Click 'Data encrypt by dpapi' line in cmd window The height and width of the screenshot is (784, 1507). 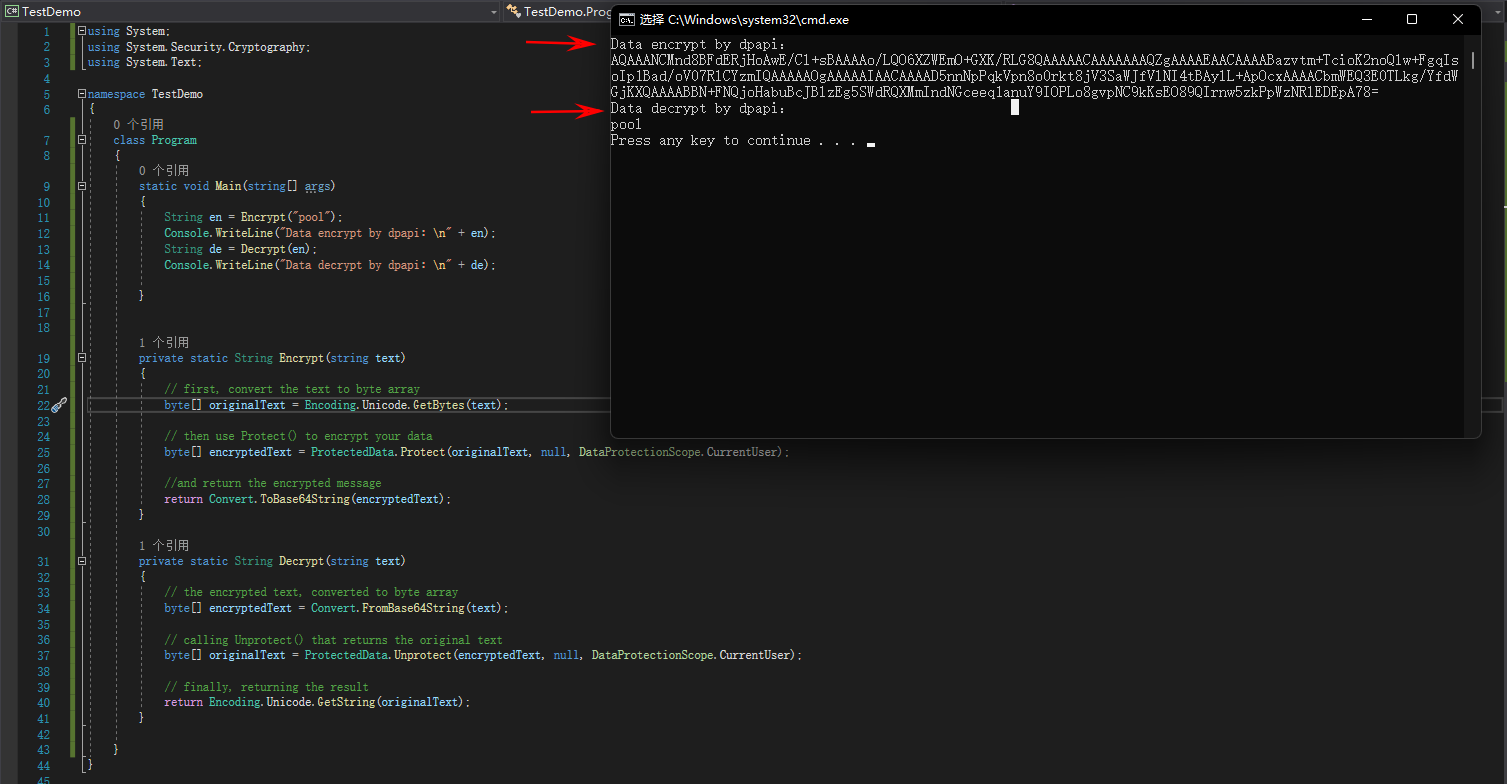coord(698,44)
